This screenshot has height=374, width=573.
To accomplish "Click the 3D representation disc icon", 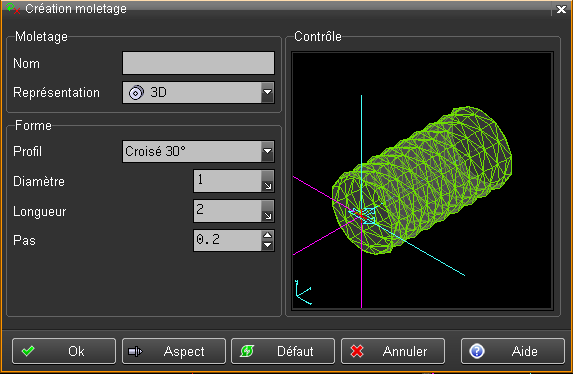I will click(136, 93).
